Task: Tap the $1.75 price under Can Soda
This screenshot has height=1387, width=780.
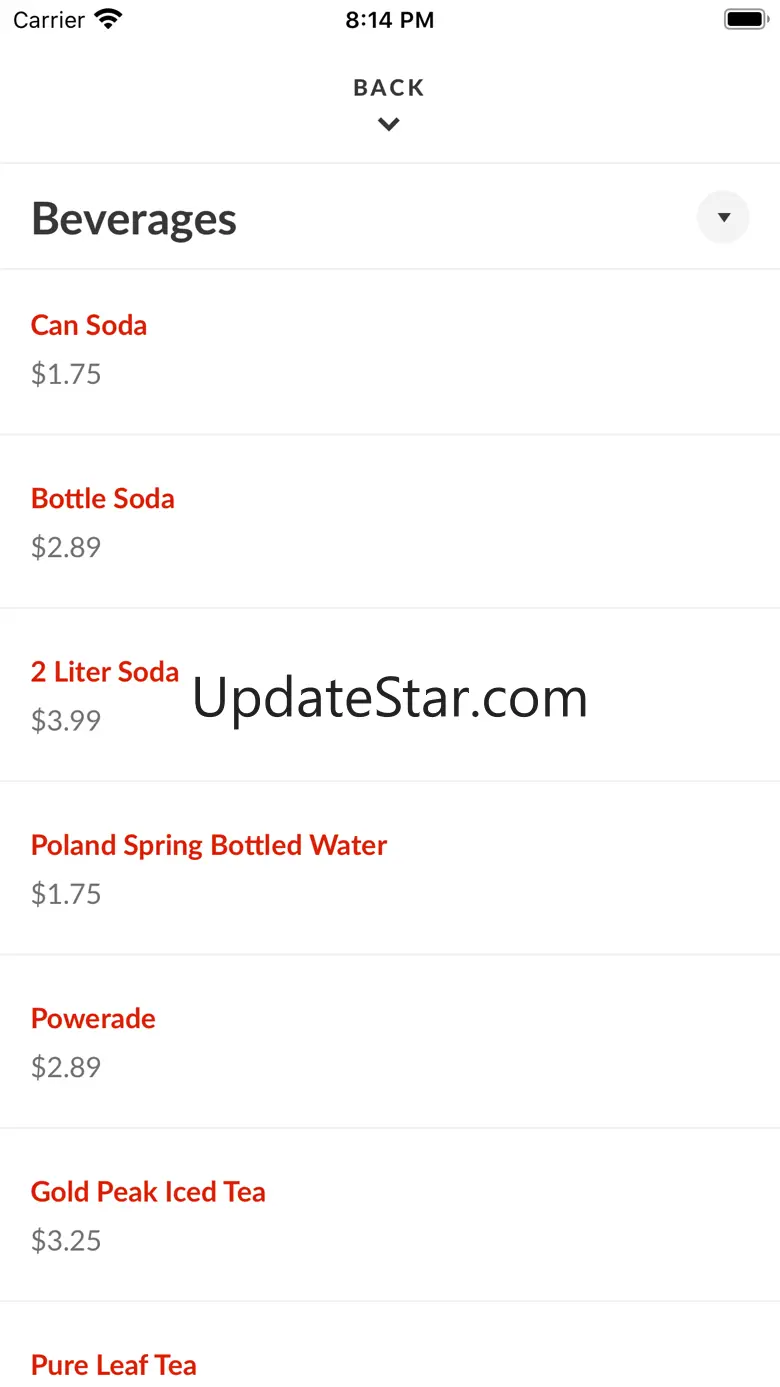Action: [x=66, y=374]
